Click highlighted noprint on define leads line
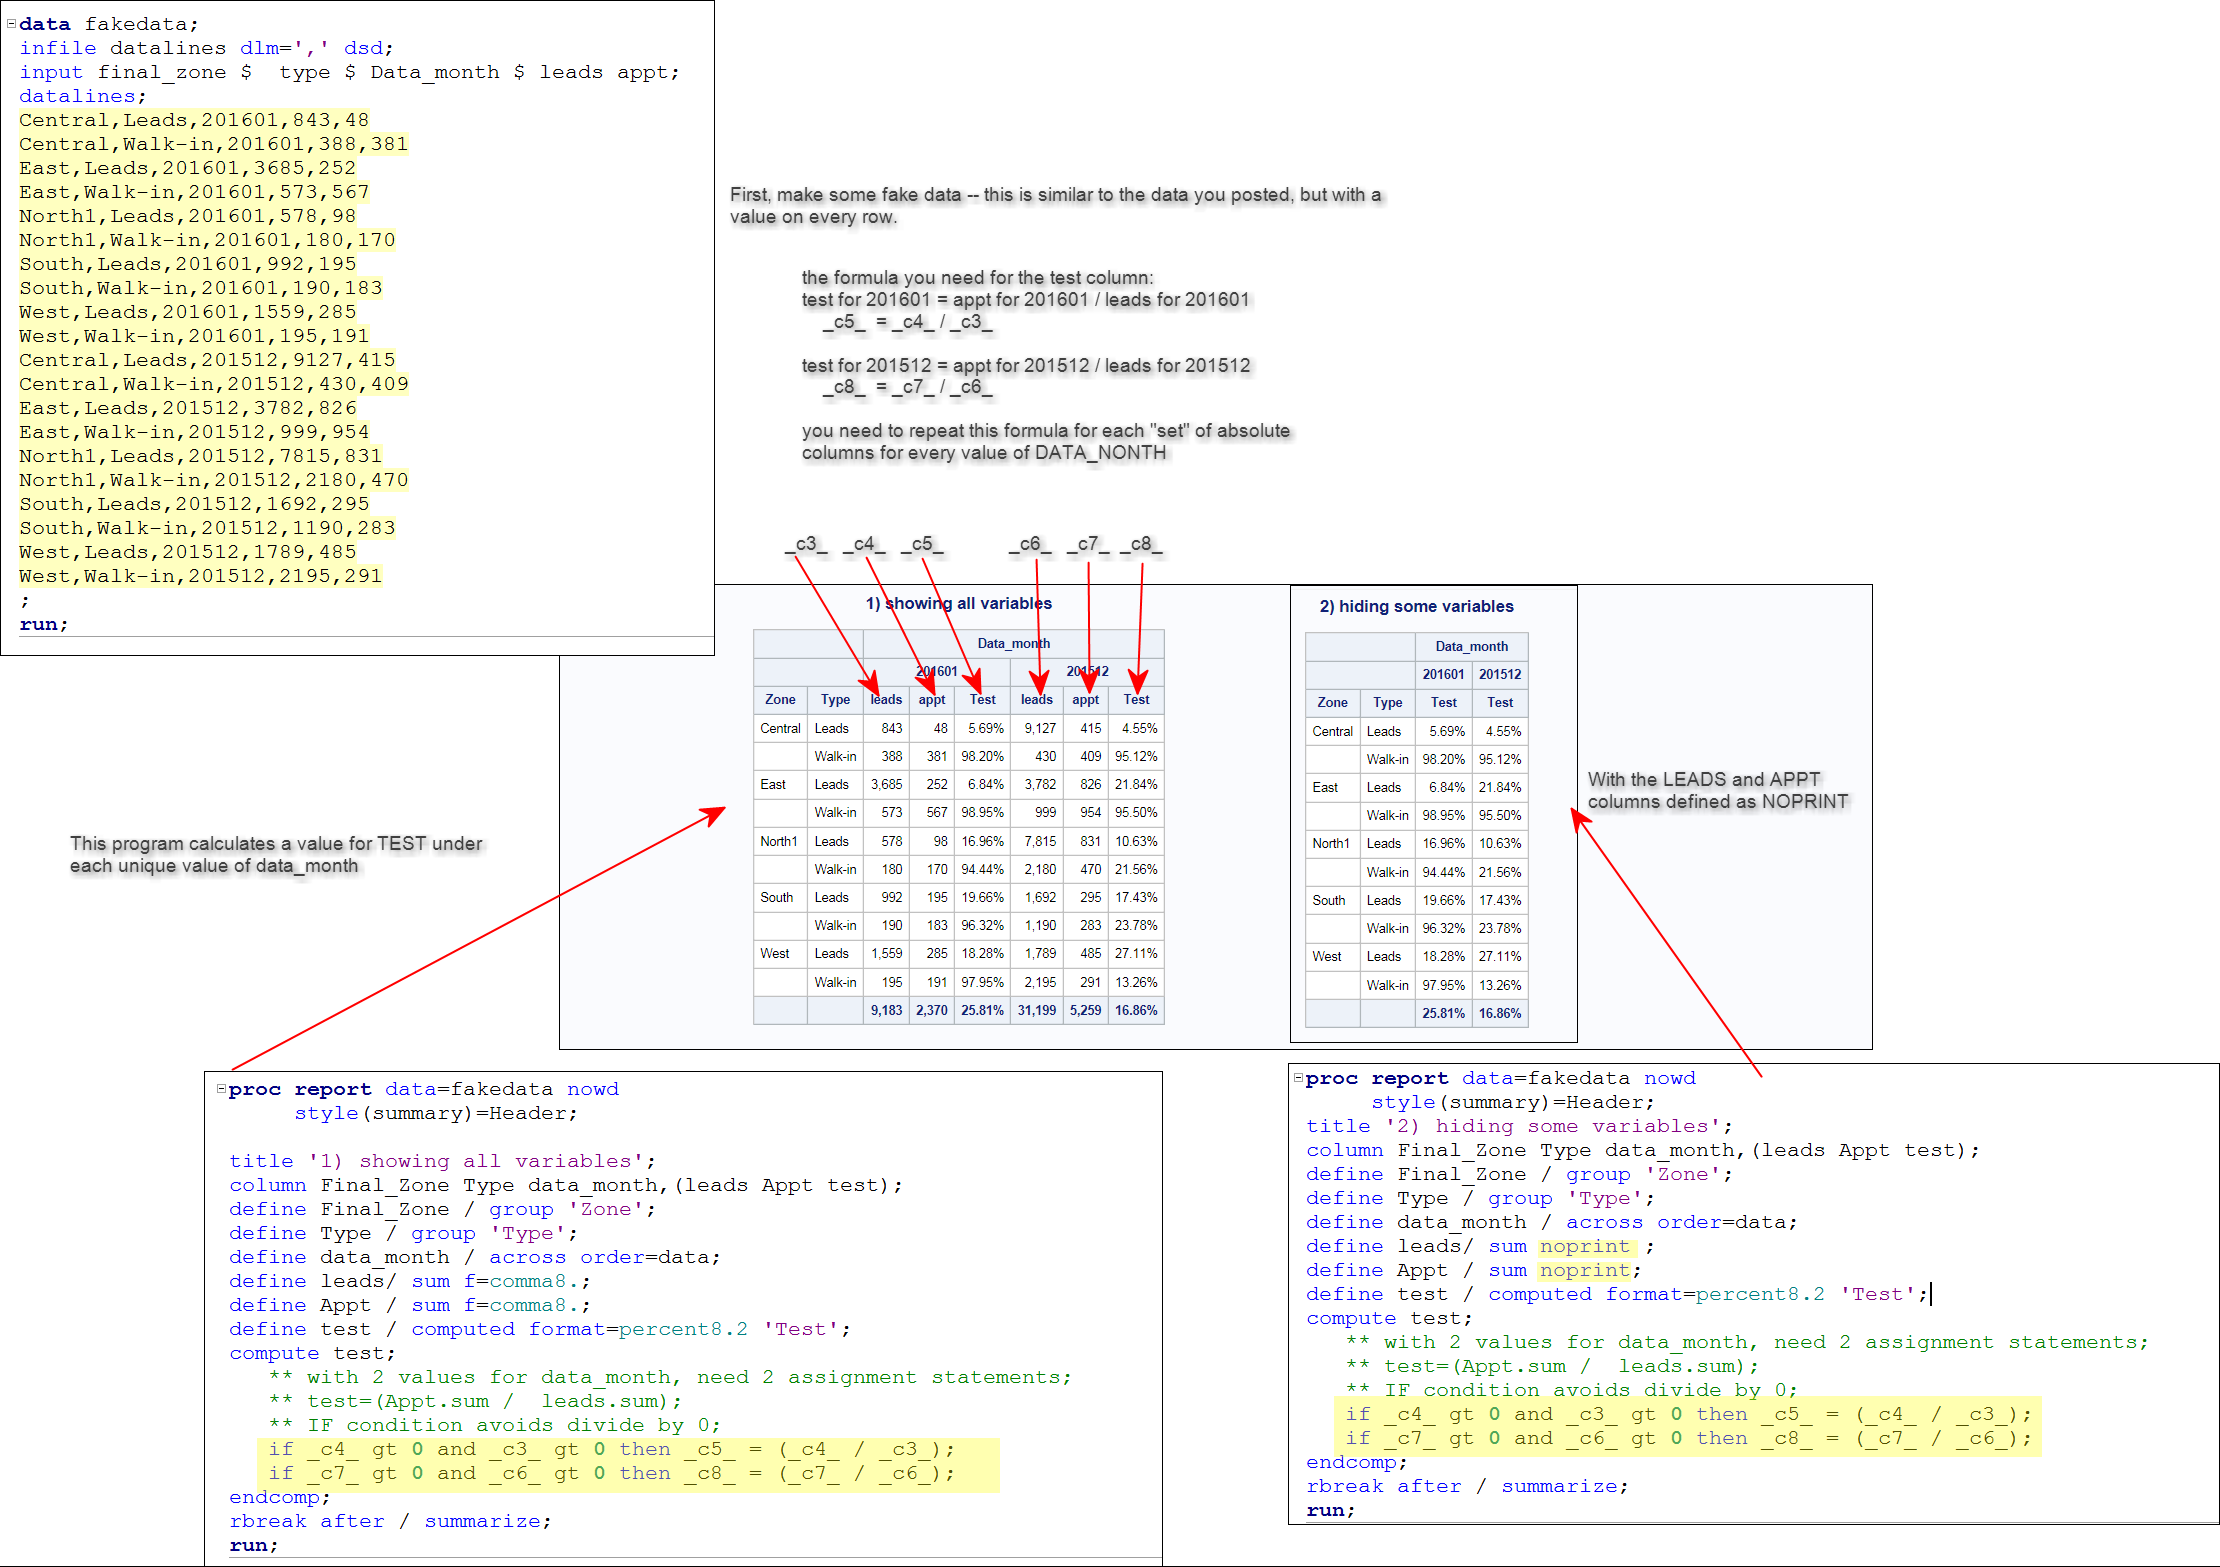The height and width of the screenshot is (1567, 2220). pyautogui.click(x=1585, y=1246)
